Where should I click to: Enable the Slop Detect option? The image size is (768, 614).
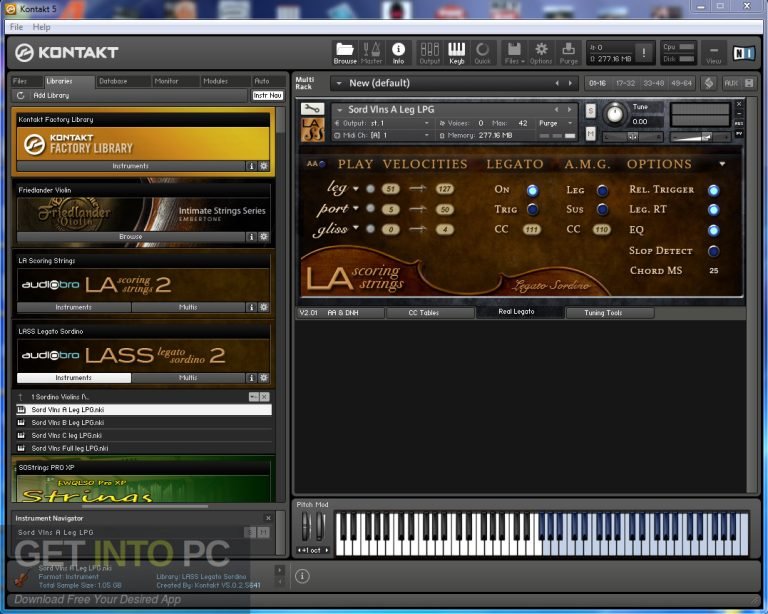[x=713, y=251]
